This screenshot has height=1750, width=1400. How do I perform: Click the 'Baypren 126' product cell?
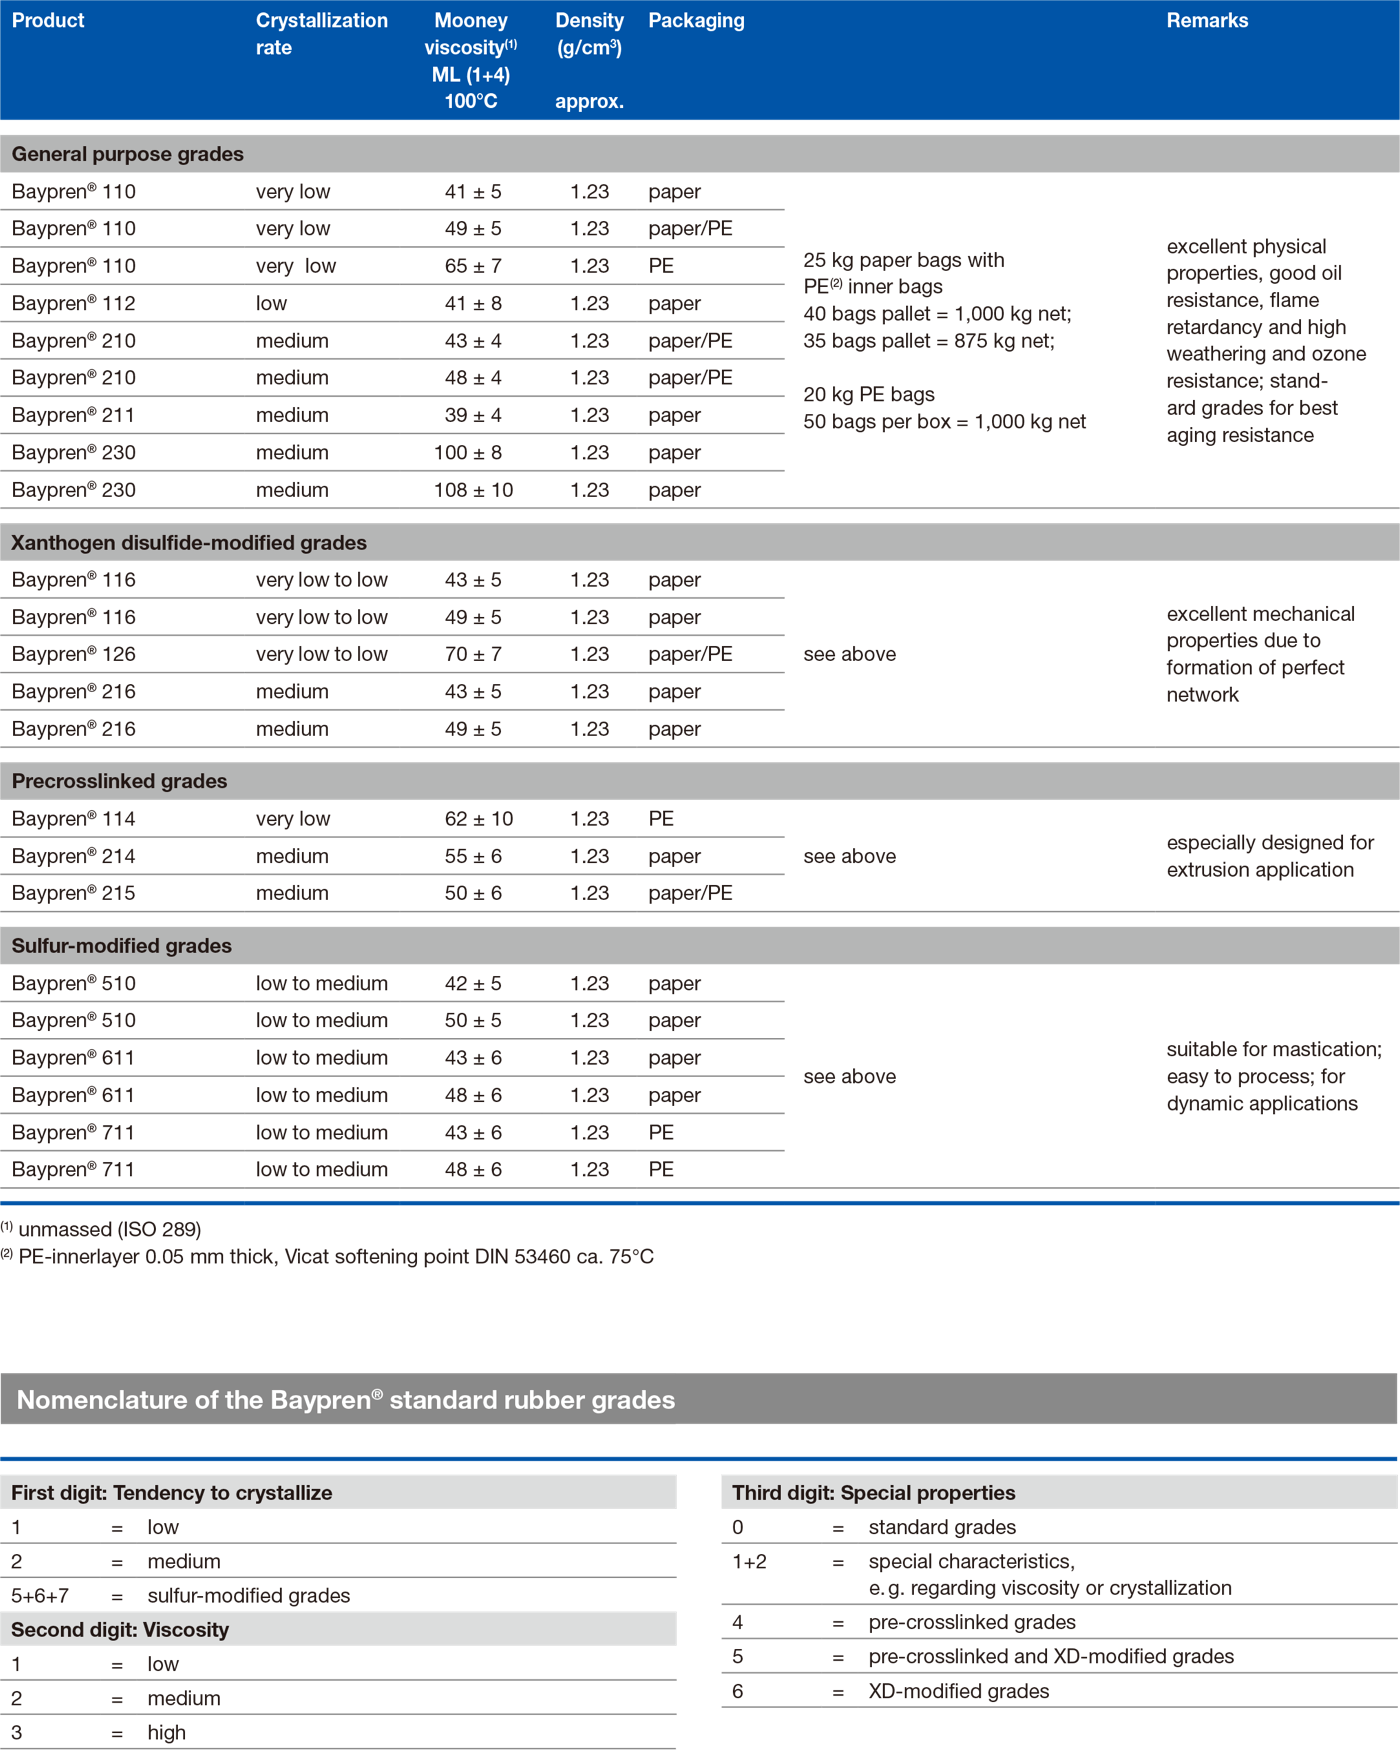(x=74, y=654)
